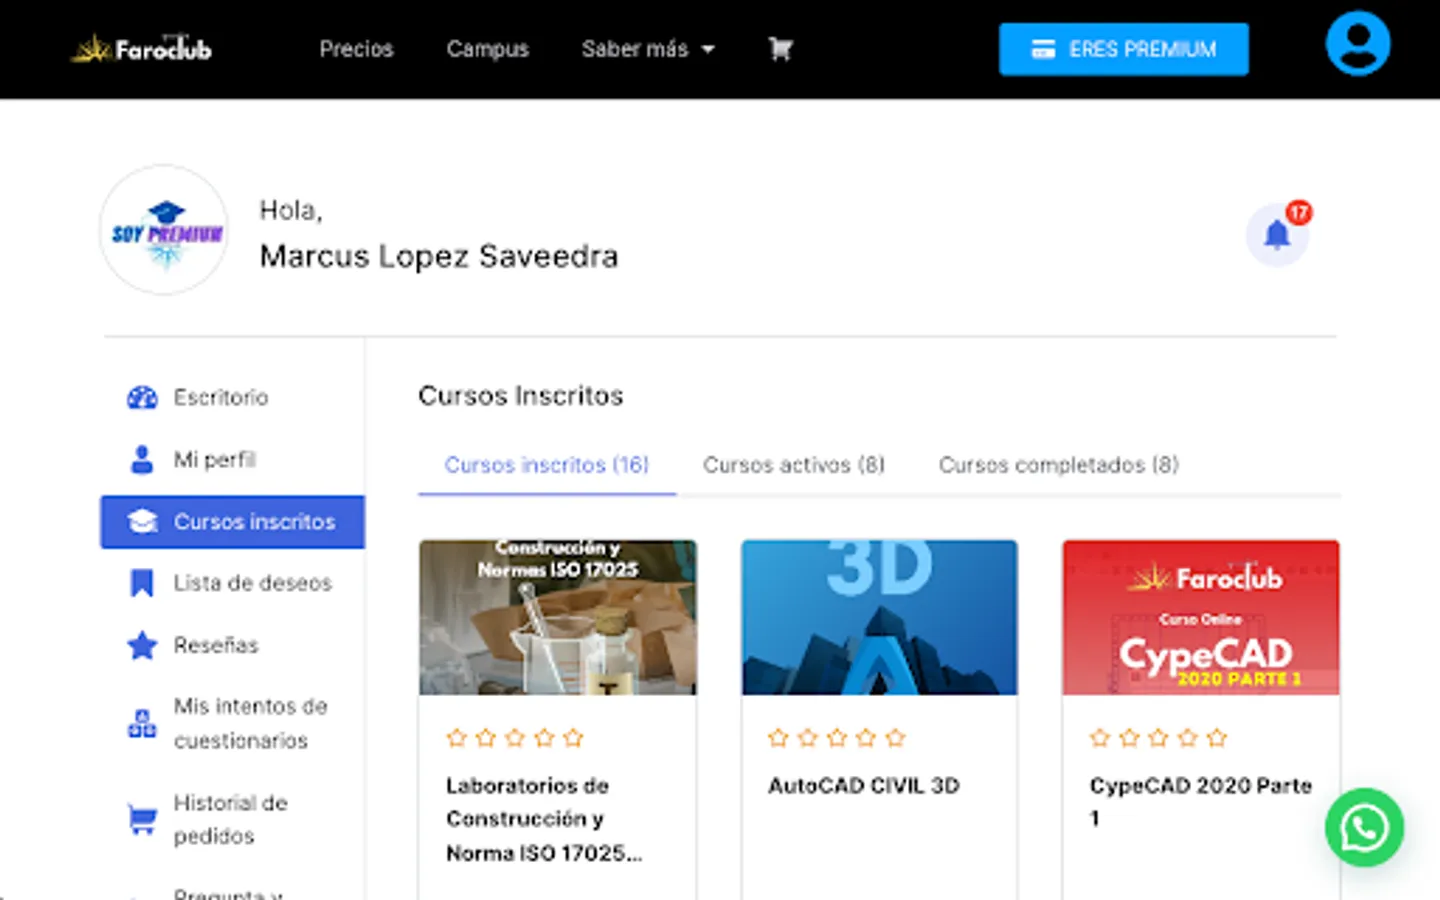1440x900 pixels.
Task: Click the Reseñas star icon
Action: point(142,645)
